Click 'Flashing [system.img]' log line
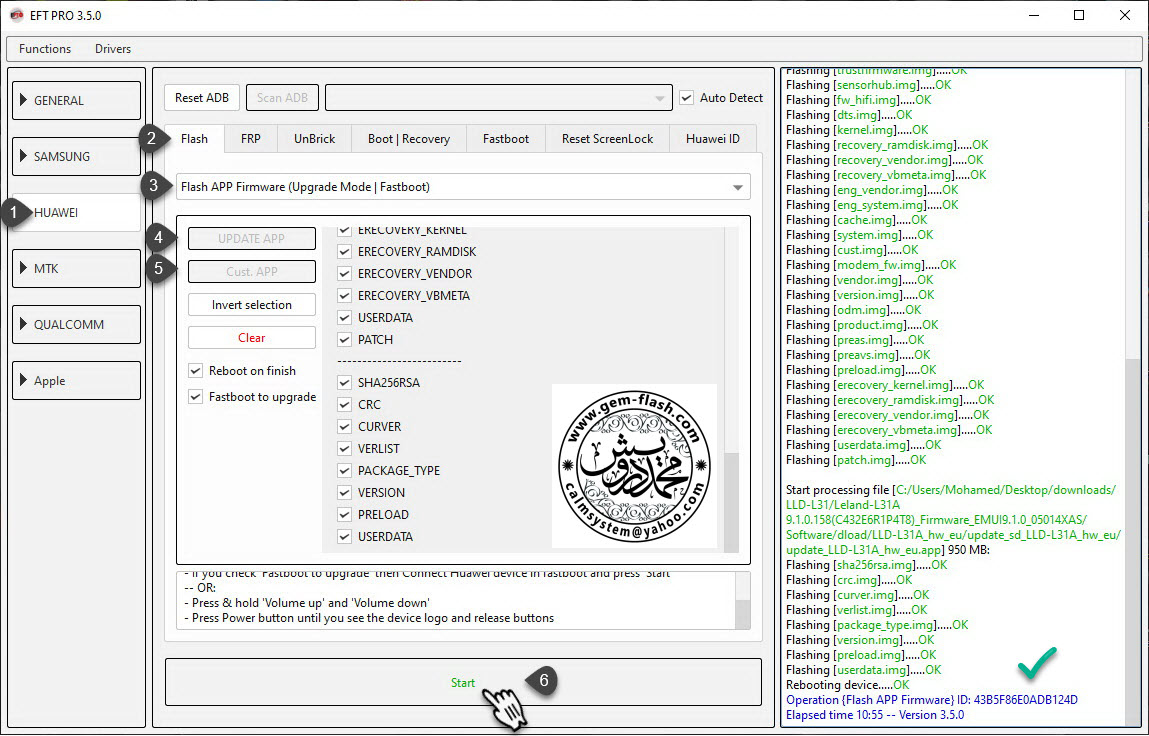This screenshot has width=1149, height=736. (x=860, y=235)
